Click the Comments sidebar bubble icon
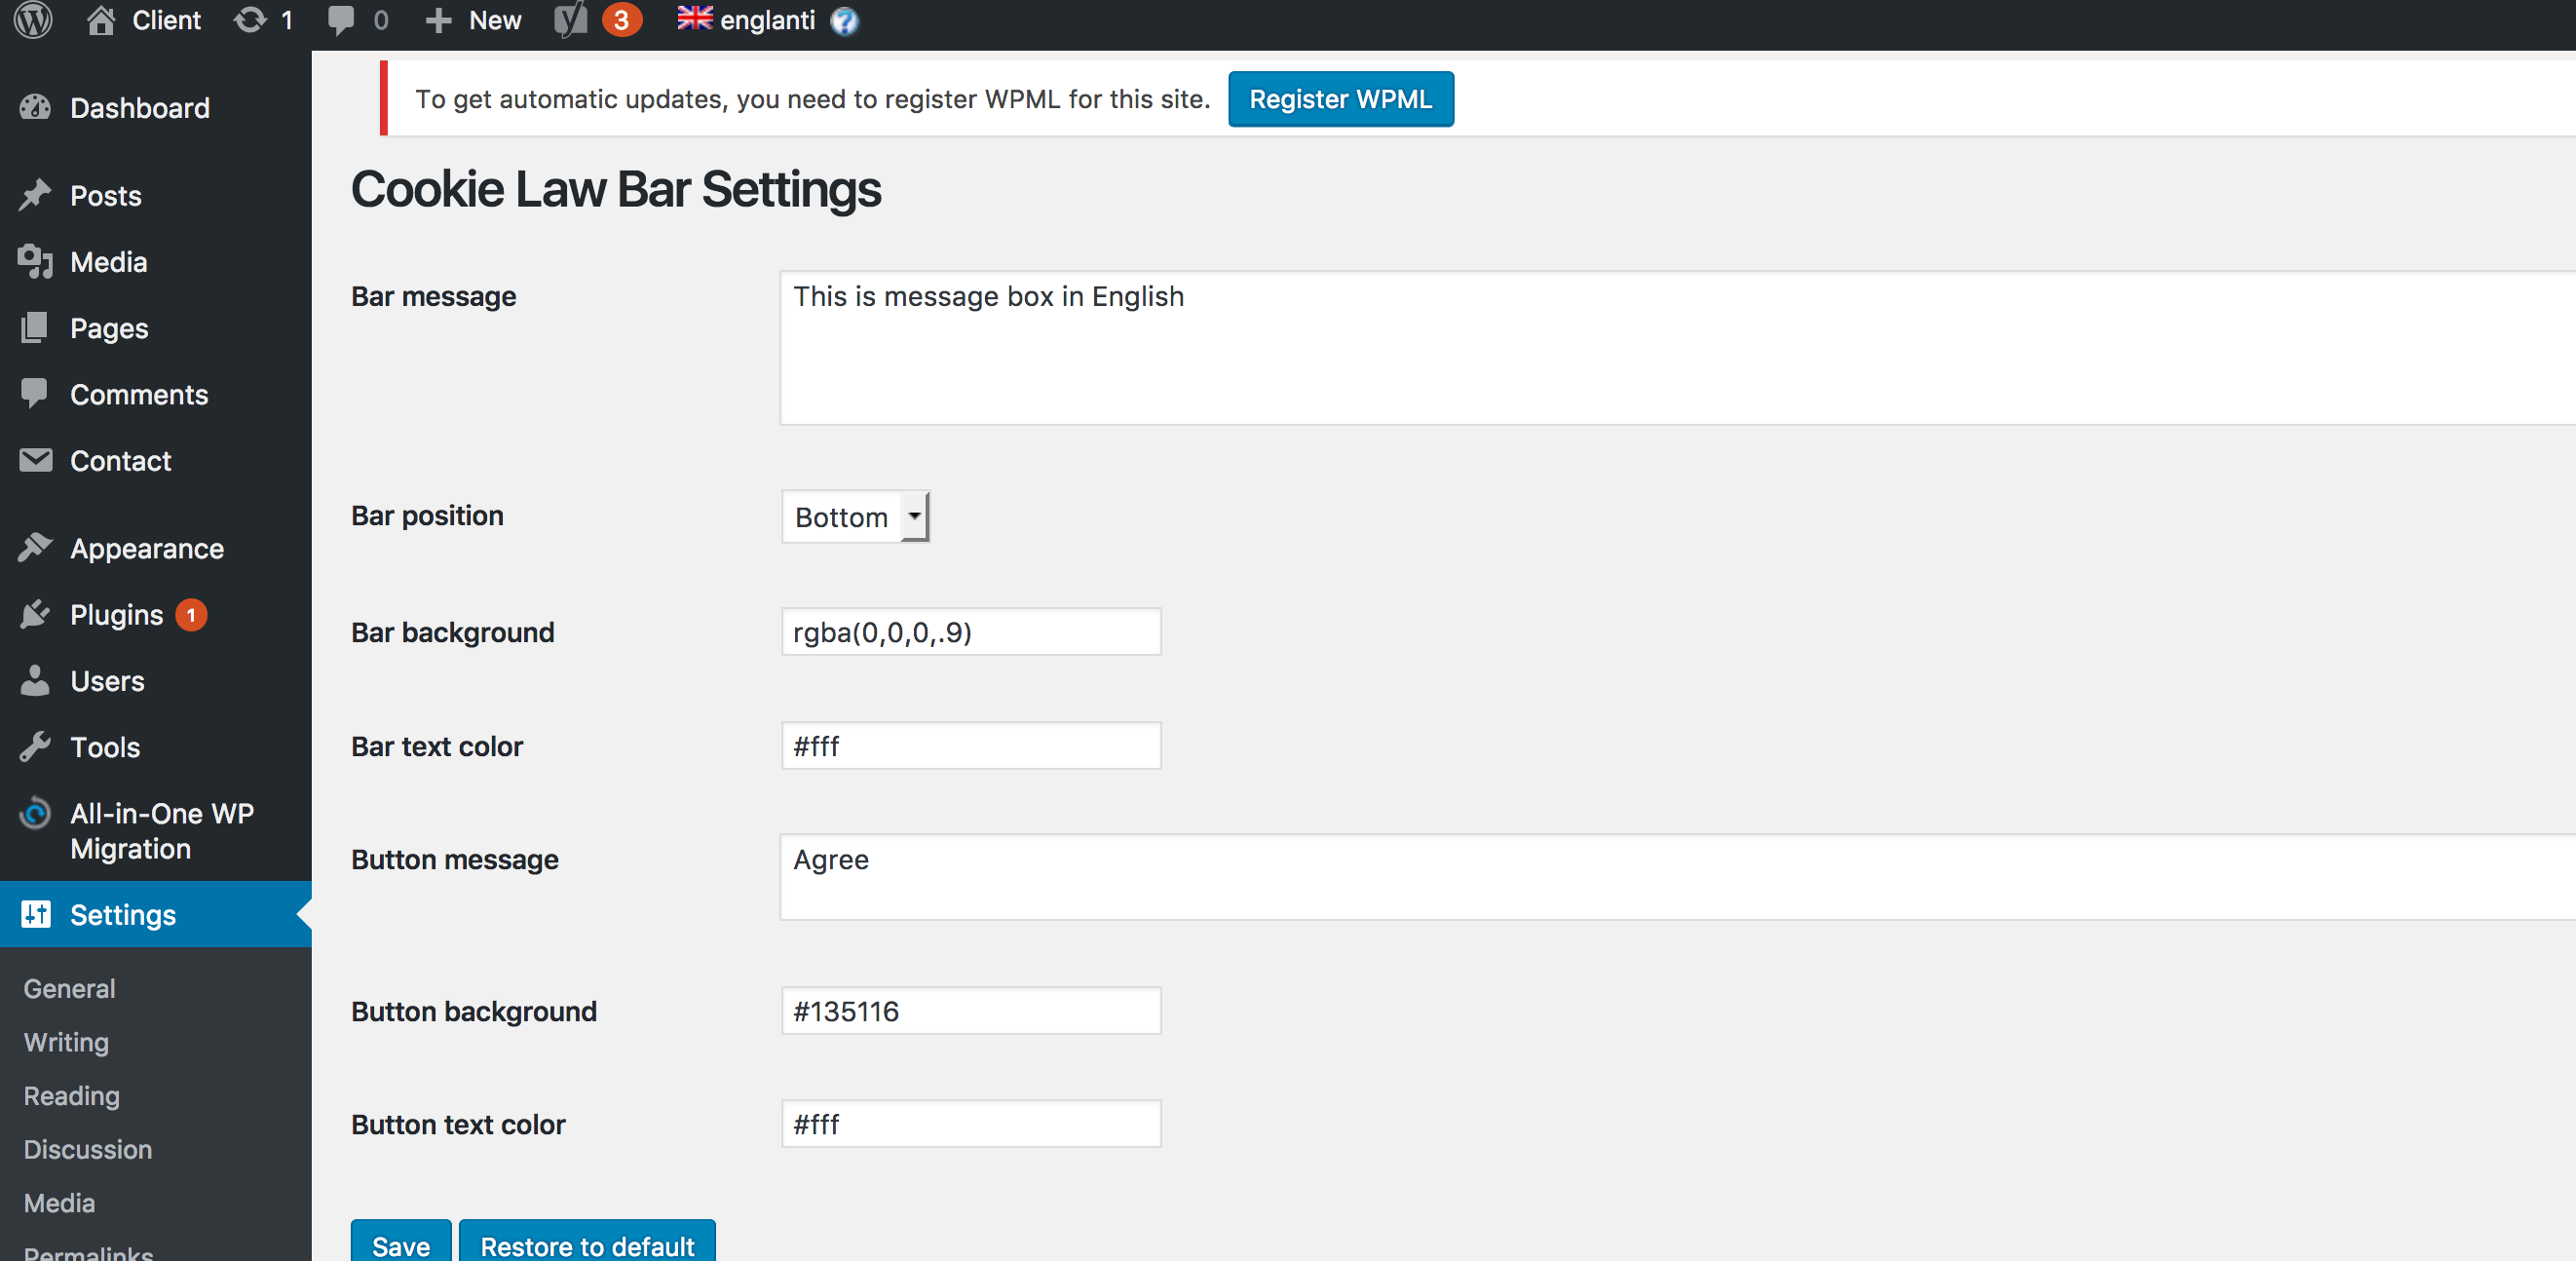 coord(35,394)
